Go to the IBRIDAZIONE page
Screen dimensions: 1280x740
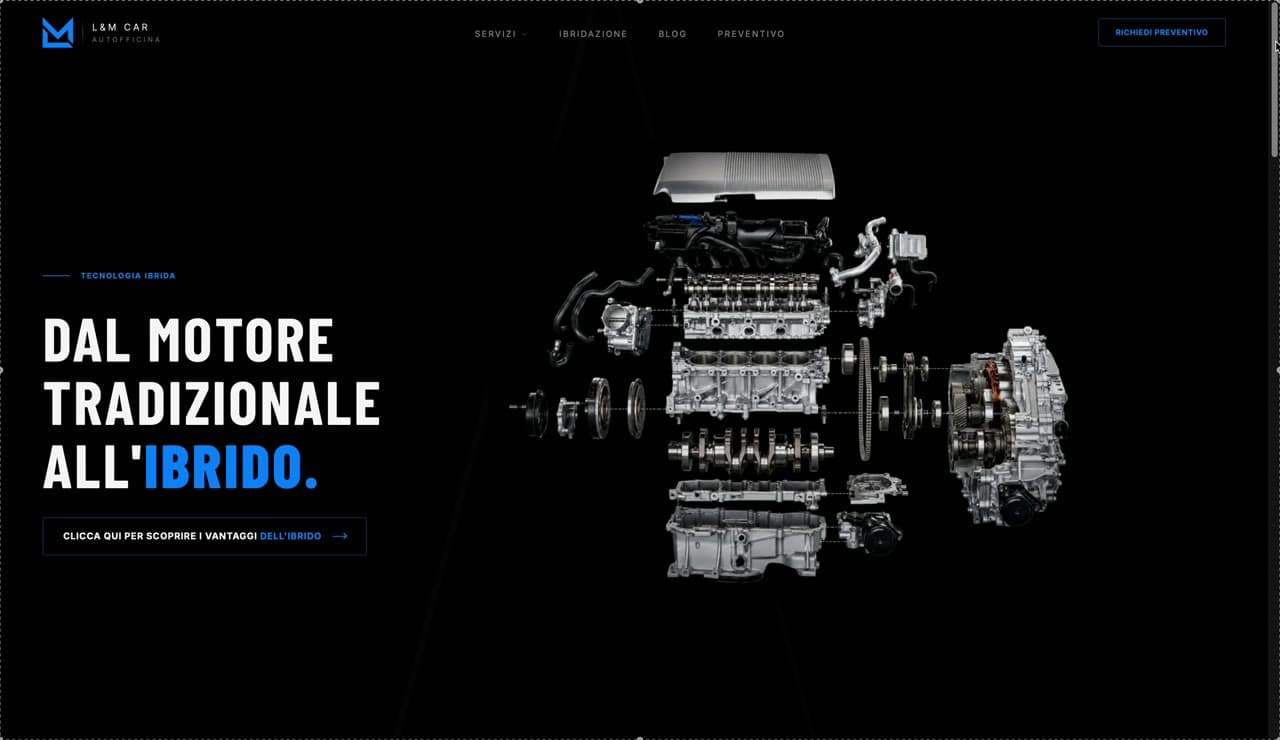(x=593, y=34)
